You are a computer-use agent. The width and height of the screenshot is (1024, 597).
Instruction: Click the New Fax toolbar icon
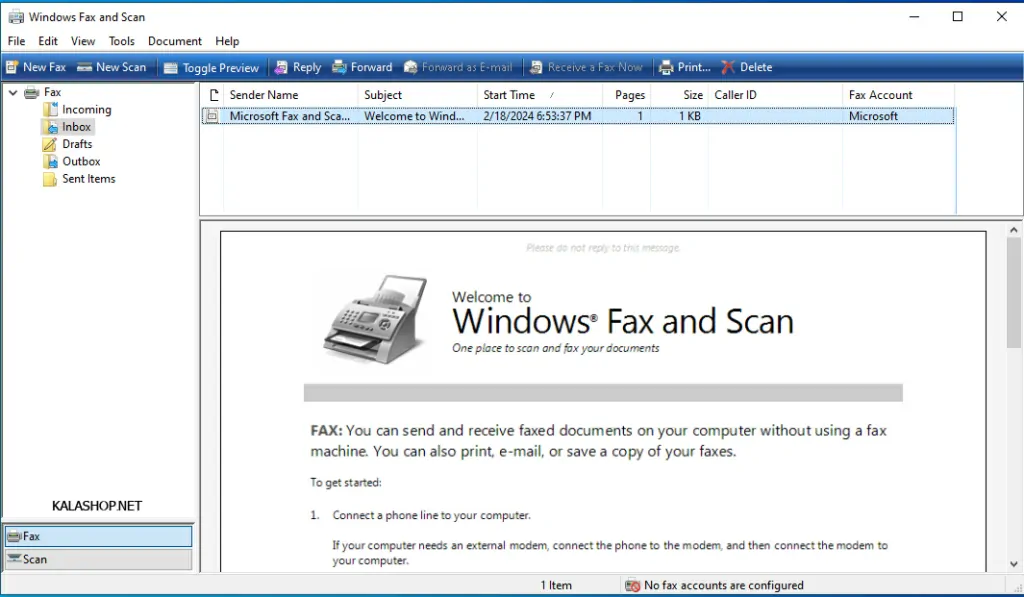36,67
